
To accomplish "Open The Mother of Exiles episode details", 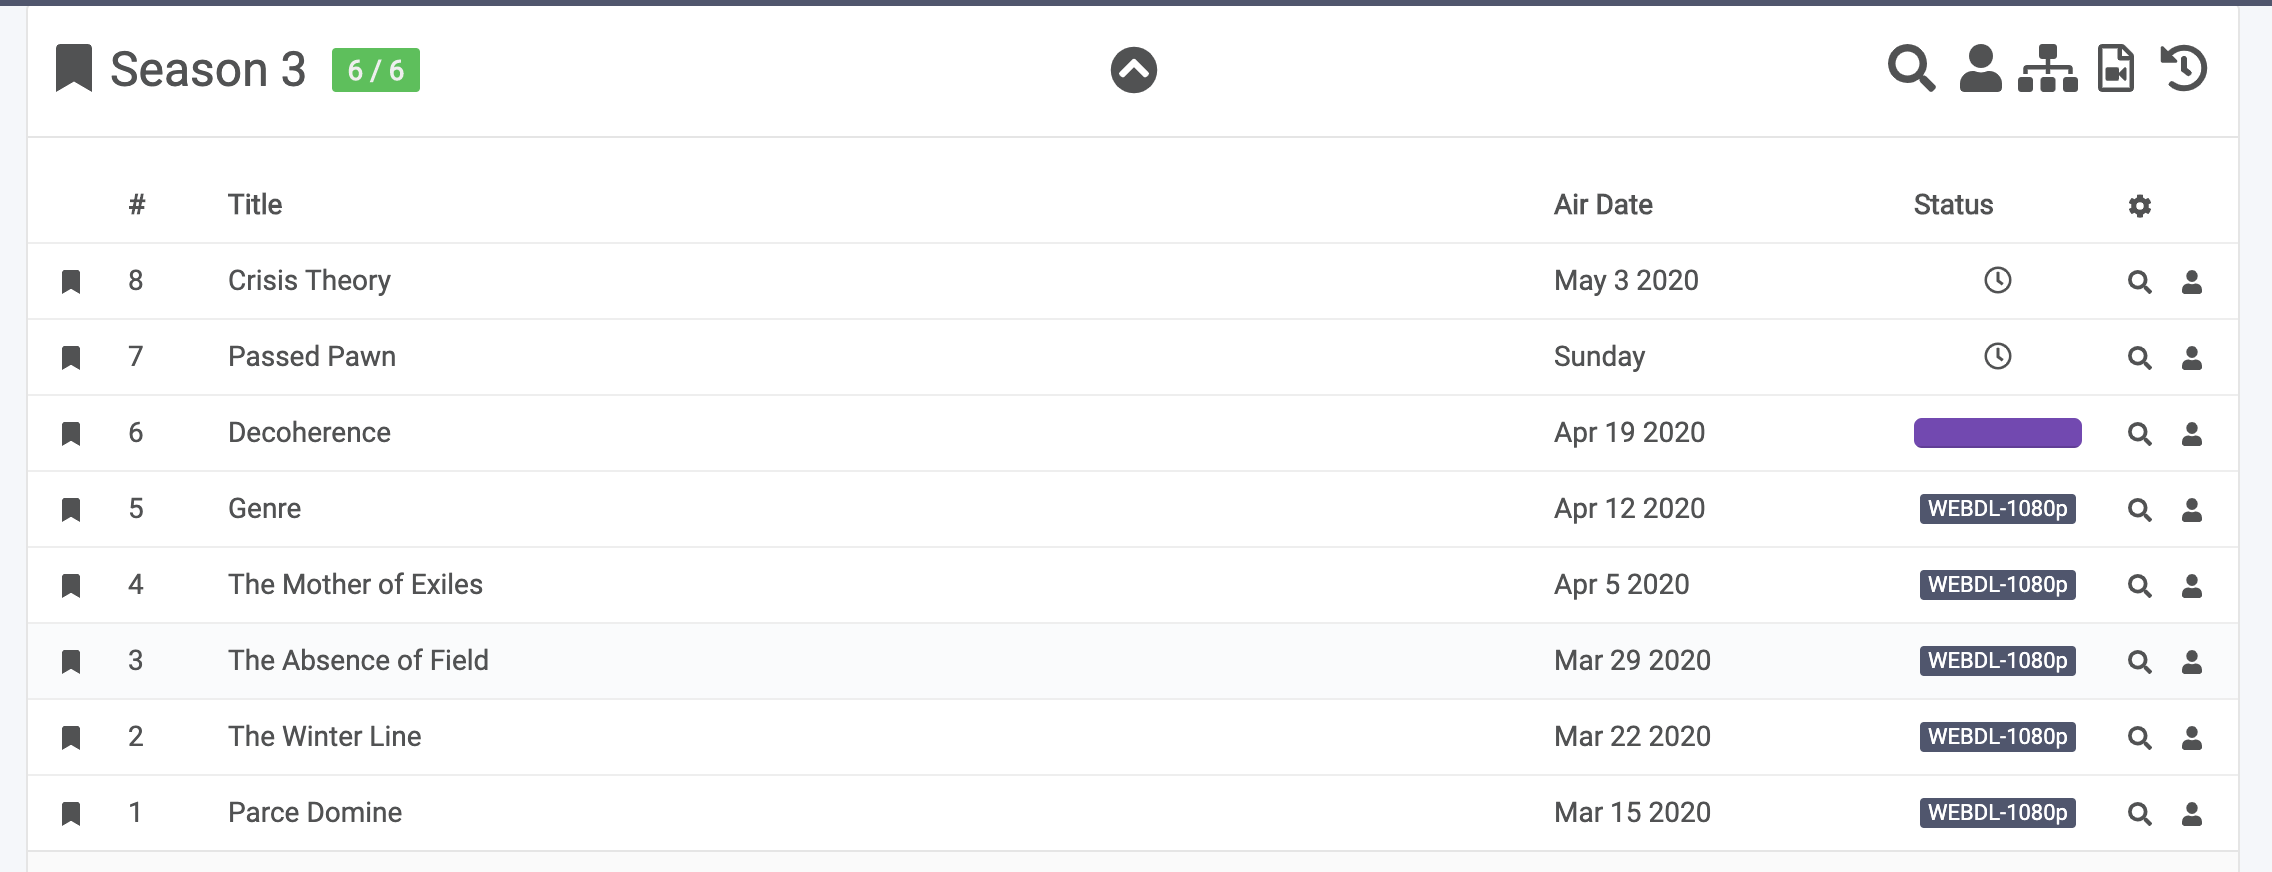I will 355,585.
